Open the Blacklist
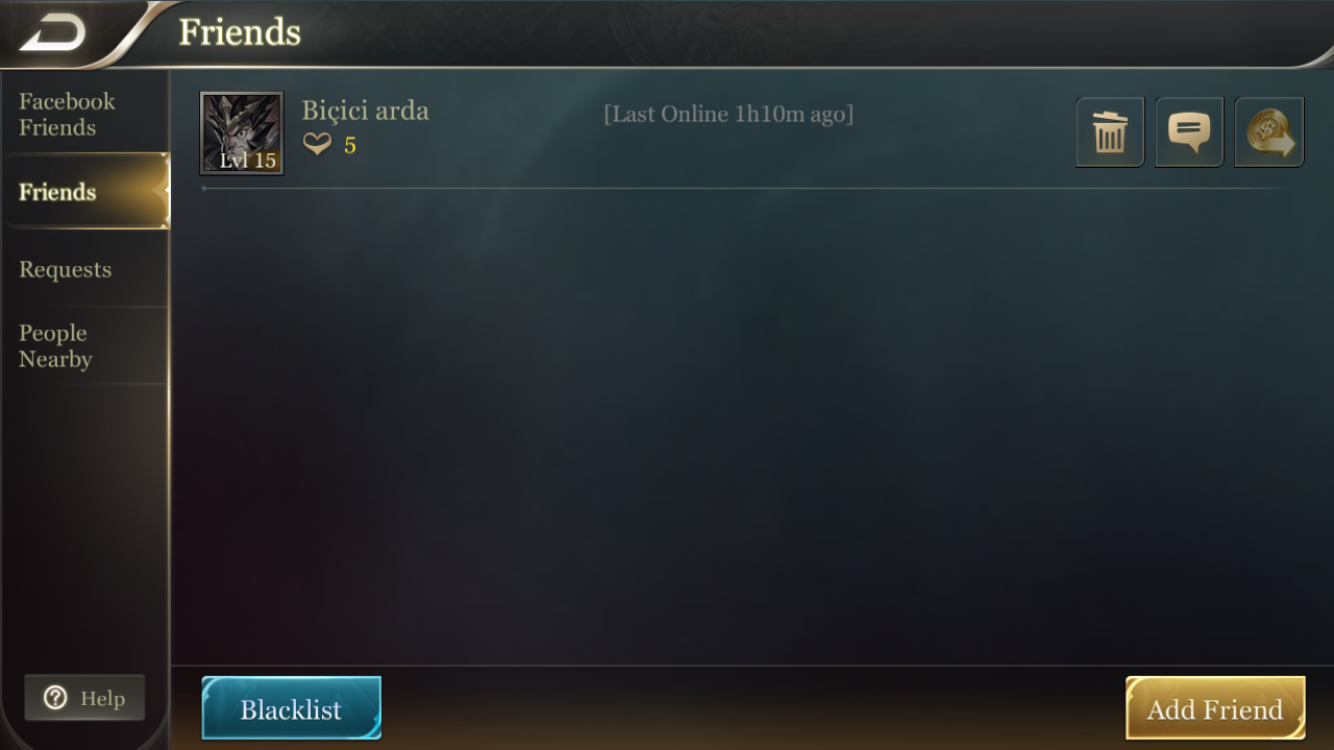Image resolution: width=1334 pixels, height=750 pixels. point(291,708)
